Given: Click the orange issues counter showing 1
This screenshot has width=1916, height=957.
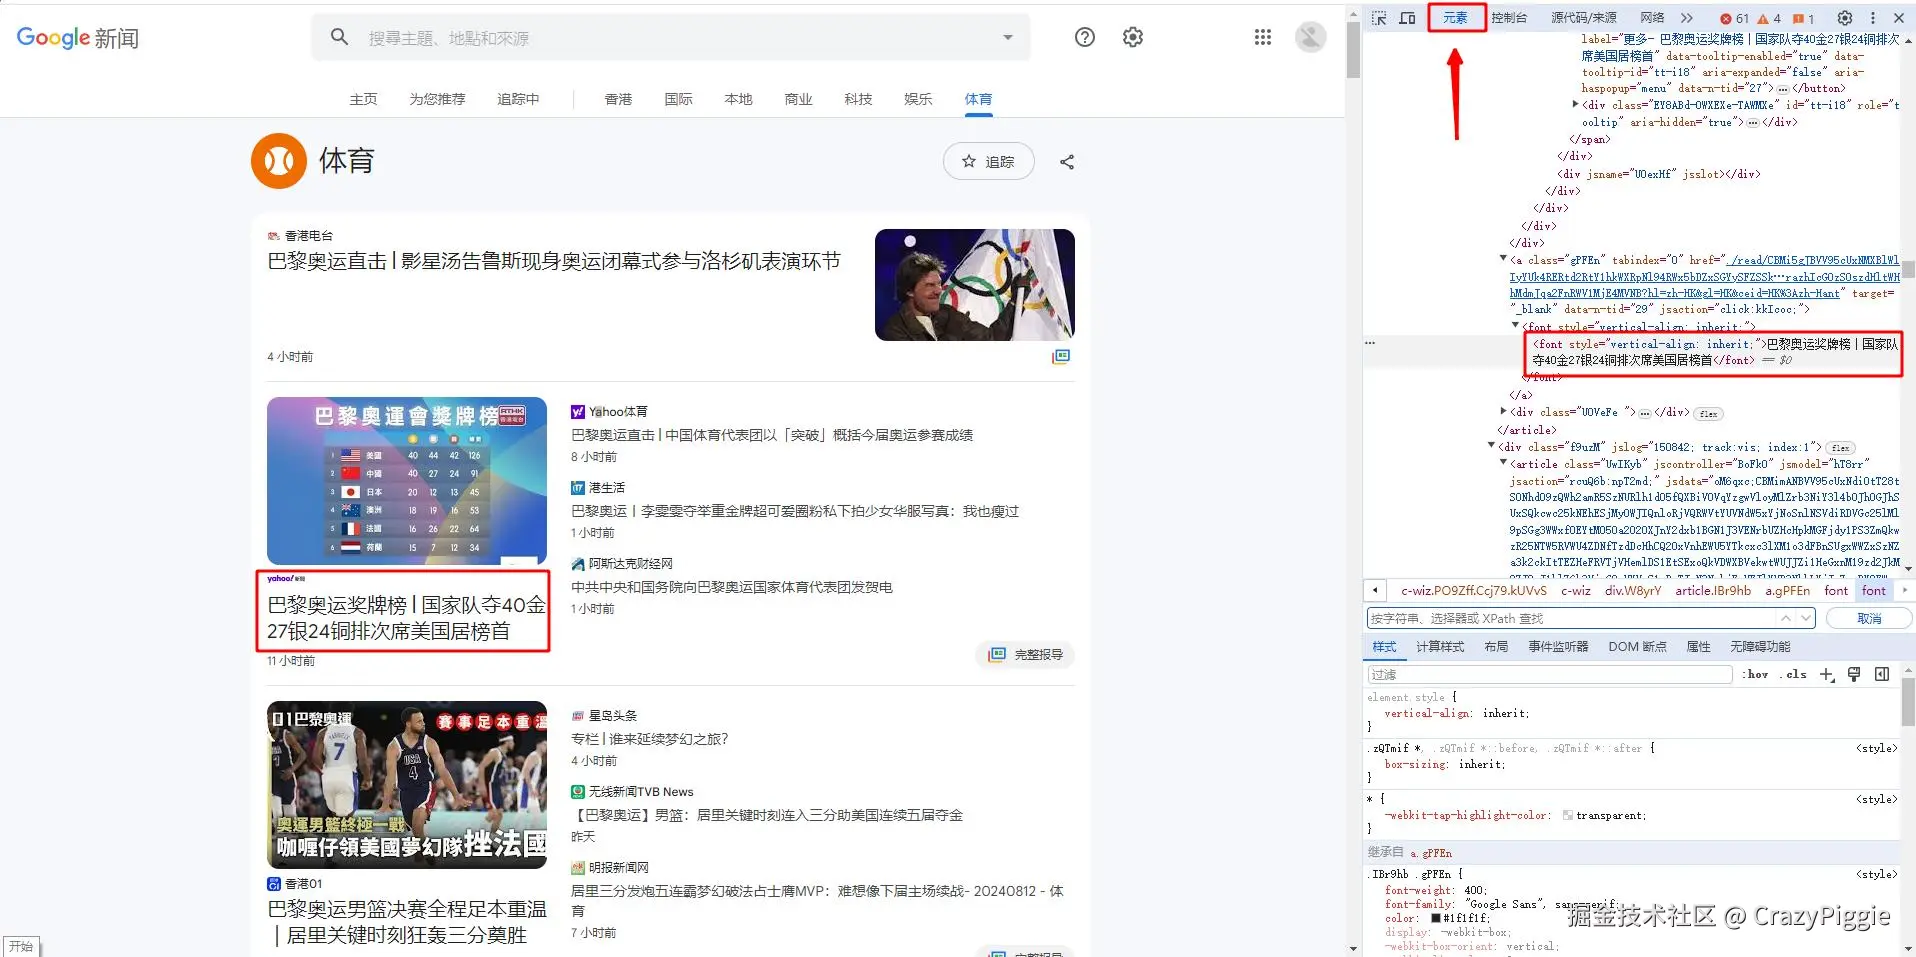Looking at the screenshot, I should pyautogui.click(x=1803, y=19).
